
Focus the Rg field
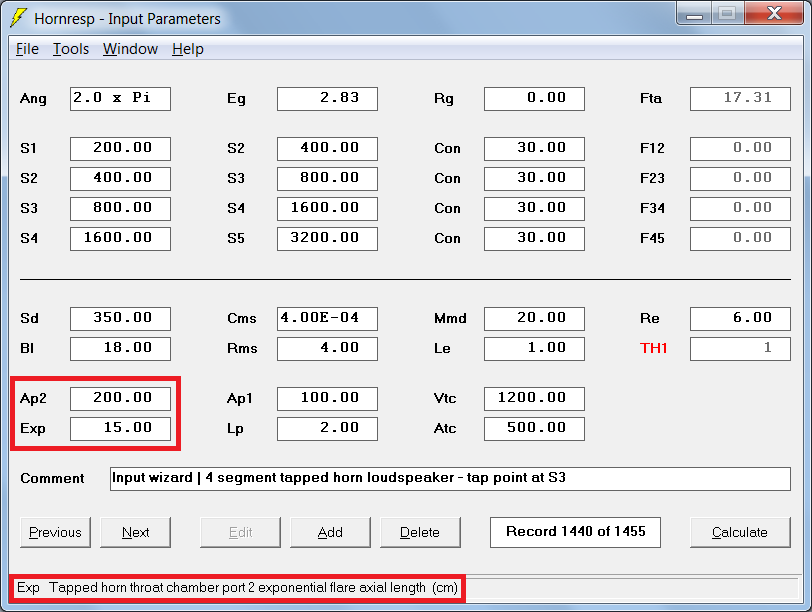pos(534,99)
